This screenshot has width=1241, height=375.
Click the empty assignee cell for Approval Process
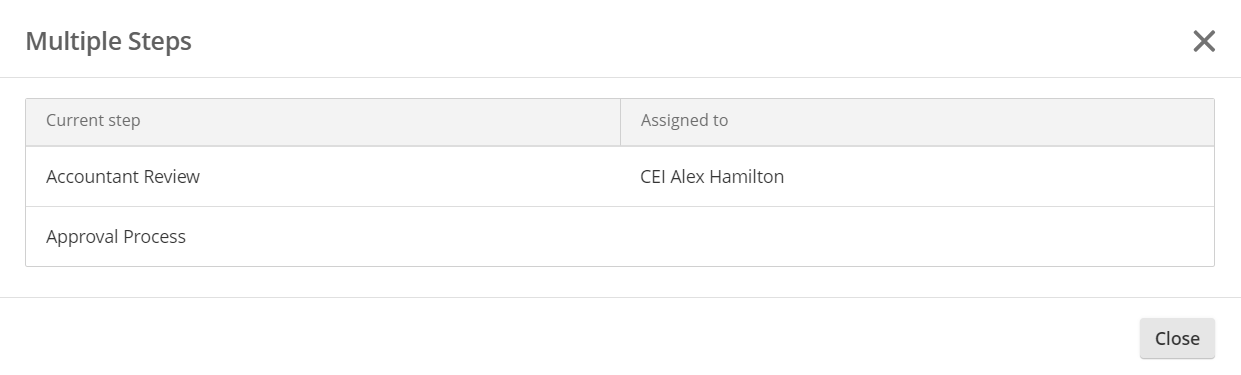[x=917, y=237]
